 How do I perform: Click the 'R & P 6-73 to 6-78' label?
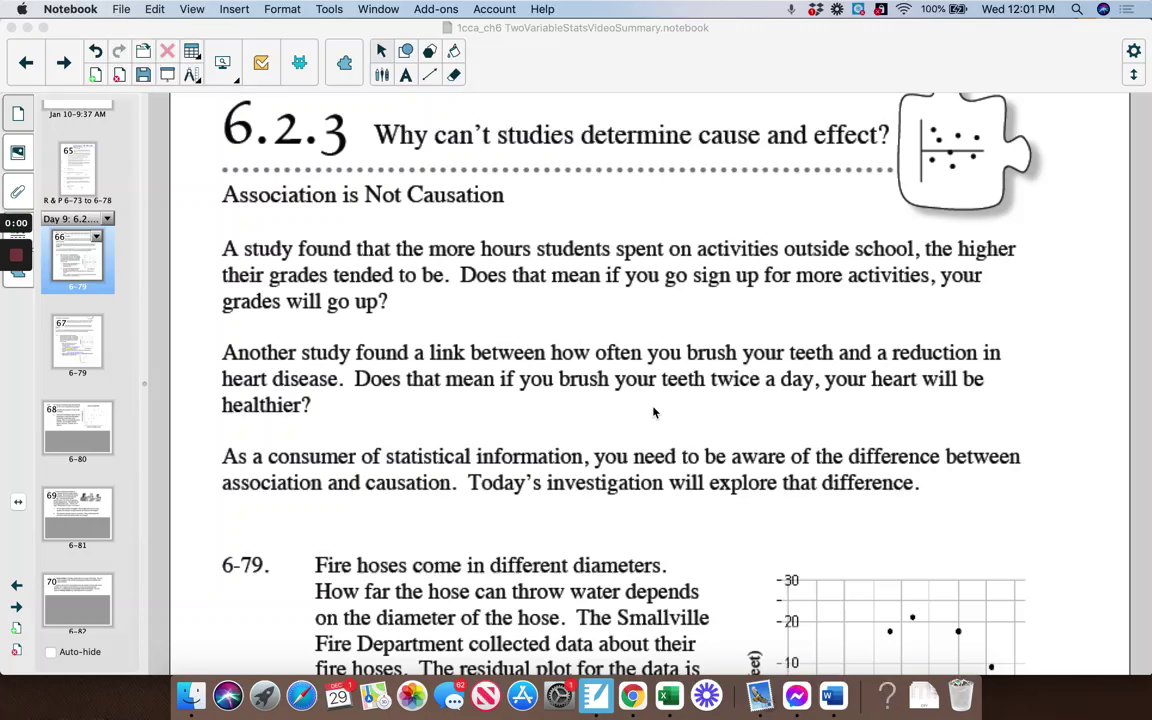tap(78, 201)
